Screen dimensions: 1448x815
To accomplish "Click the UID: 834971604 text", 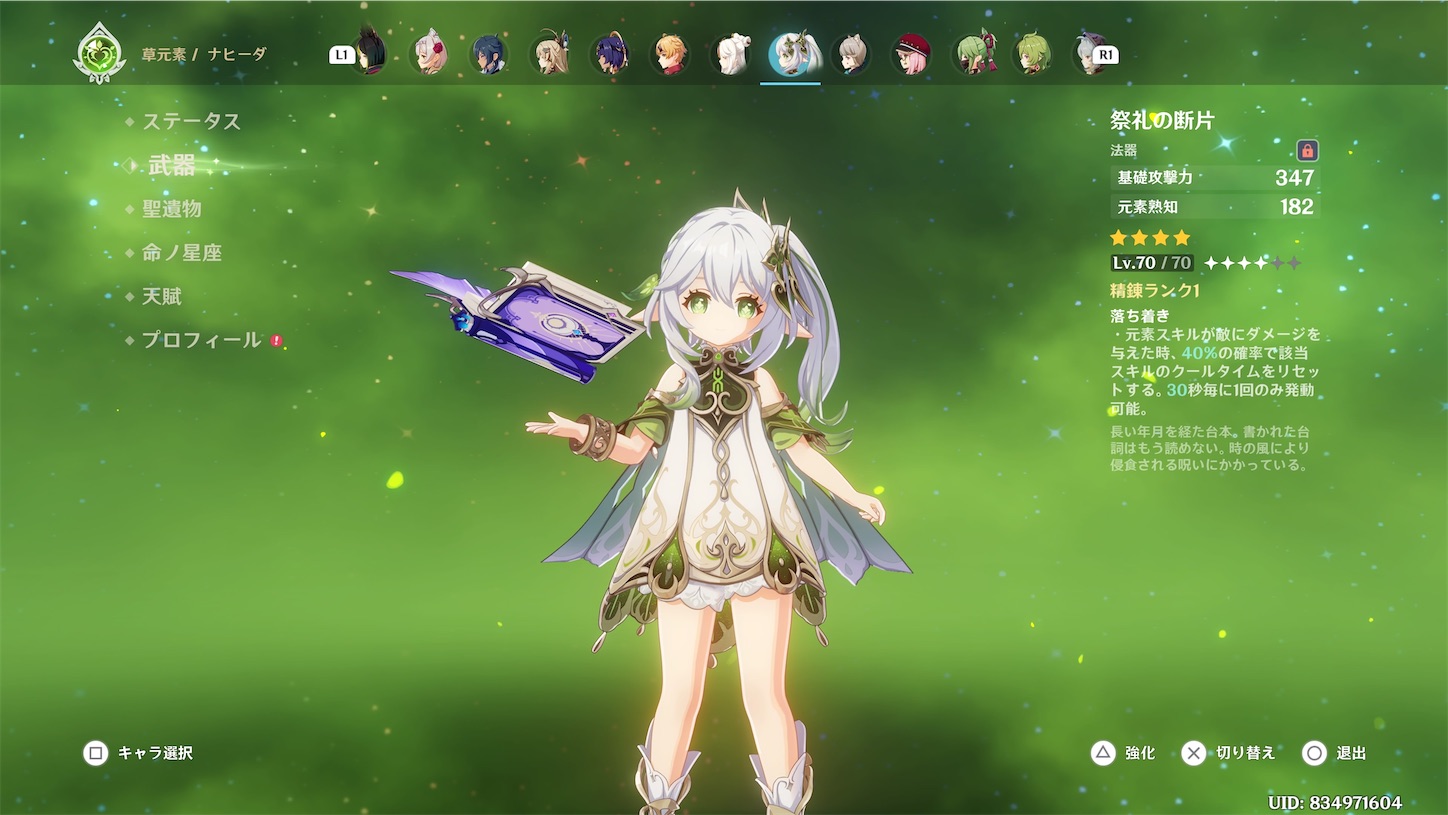I will pyautogui.click(x=1334, y=803).
